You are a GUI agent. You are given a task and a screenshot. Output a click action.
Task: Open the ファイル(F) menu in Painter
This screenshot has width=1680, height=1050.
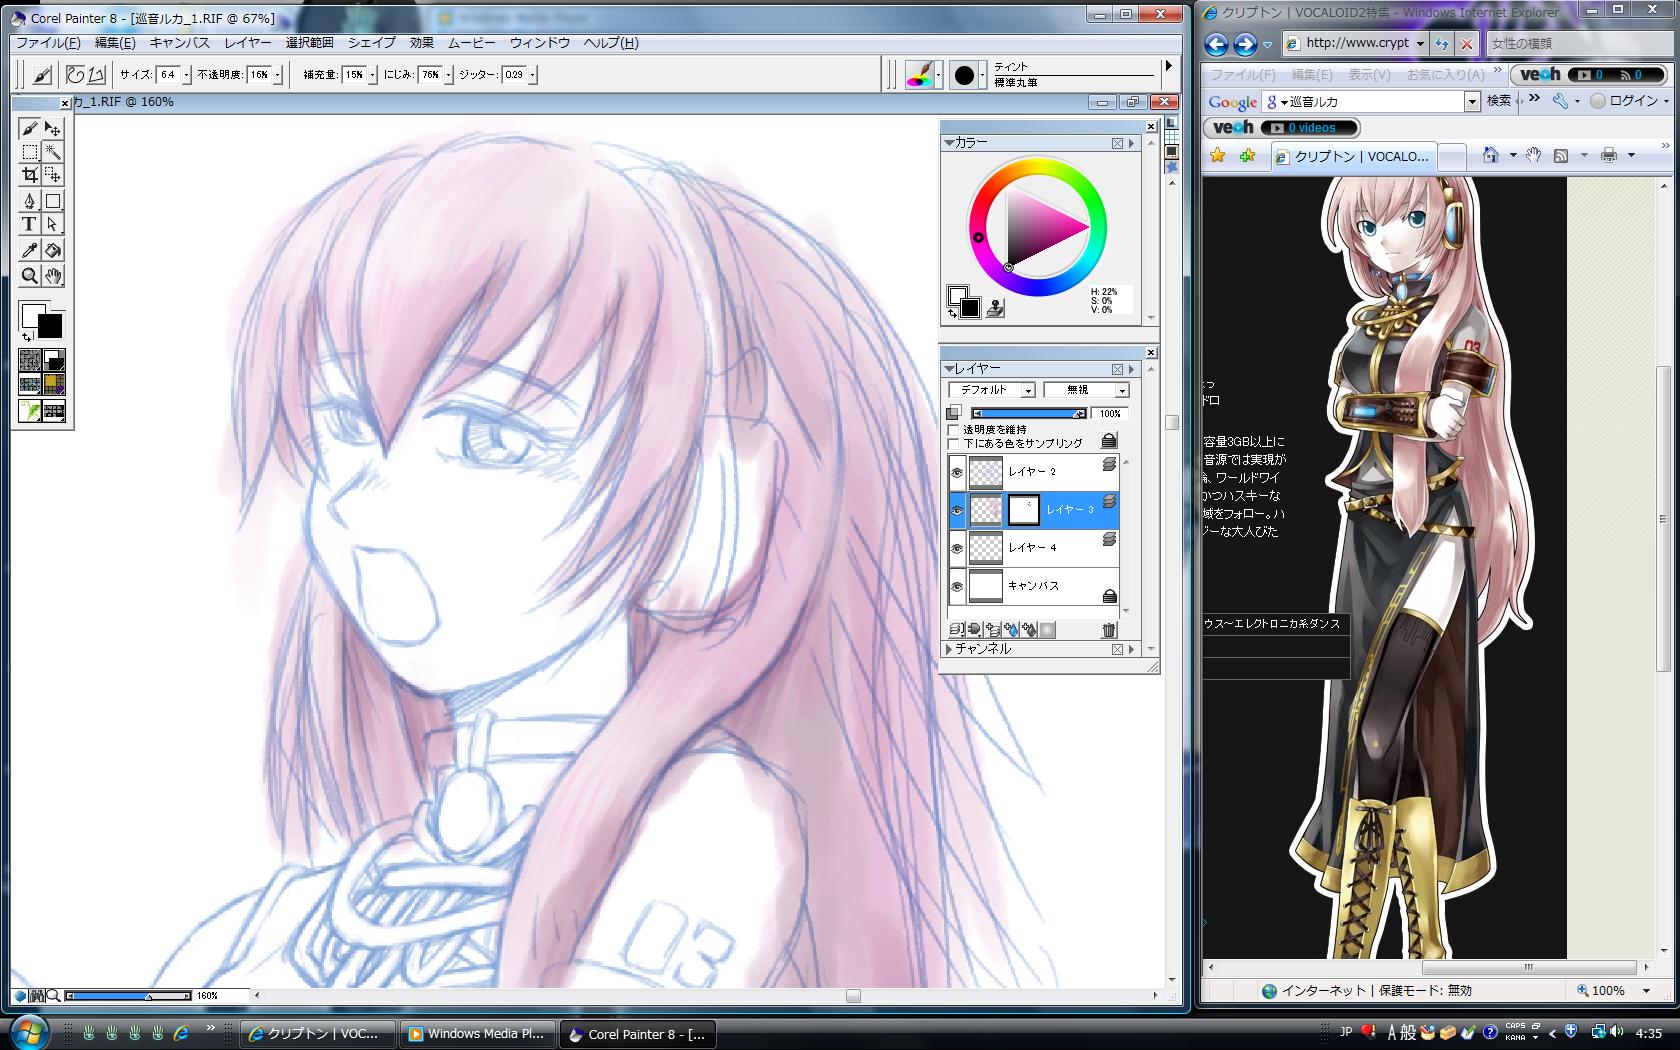48,43
